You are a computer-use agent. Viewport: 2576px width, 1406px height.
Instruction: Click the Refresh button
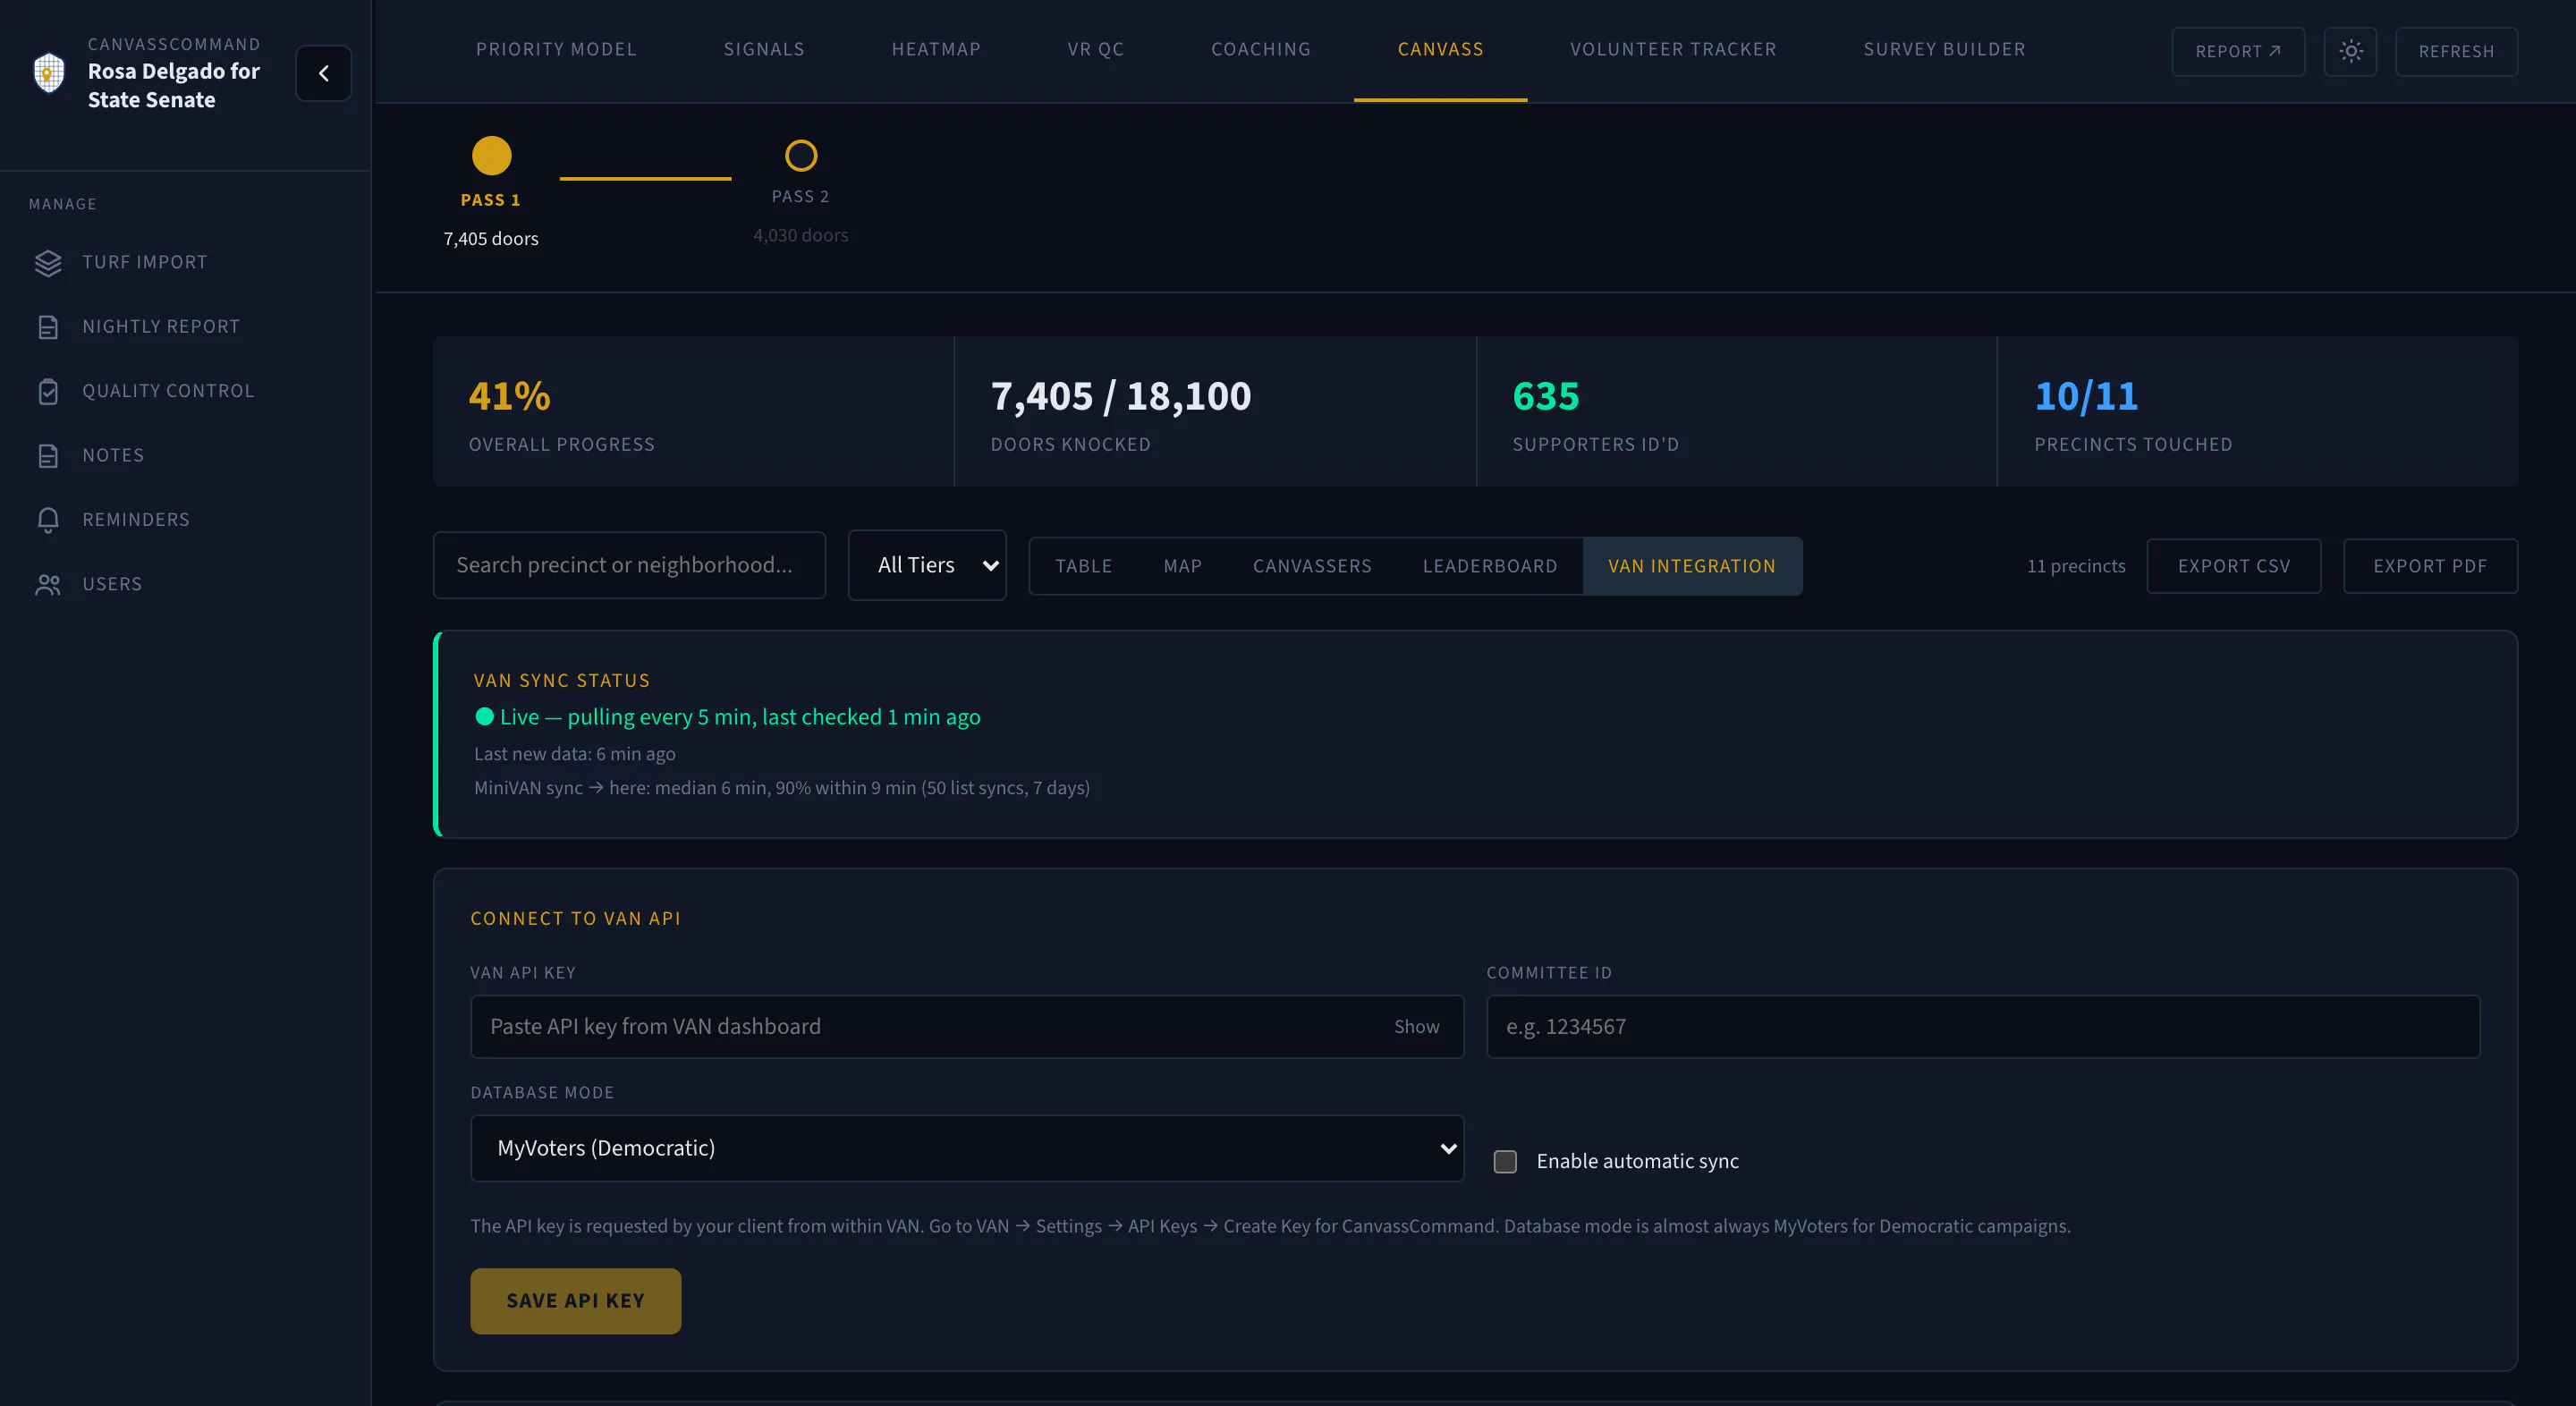pos(2455,51)
